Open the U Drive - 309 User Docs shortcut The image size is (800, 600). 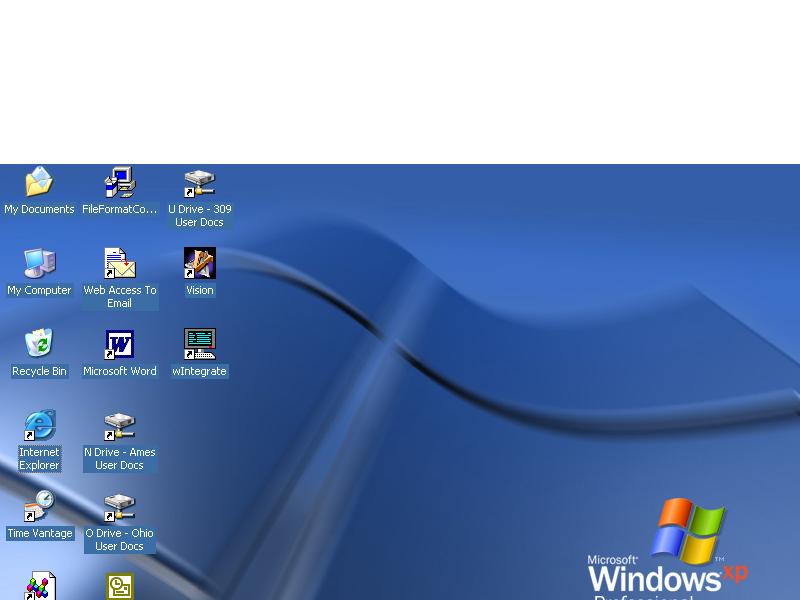click(x=198, y=182)
